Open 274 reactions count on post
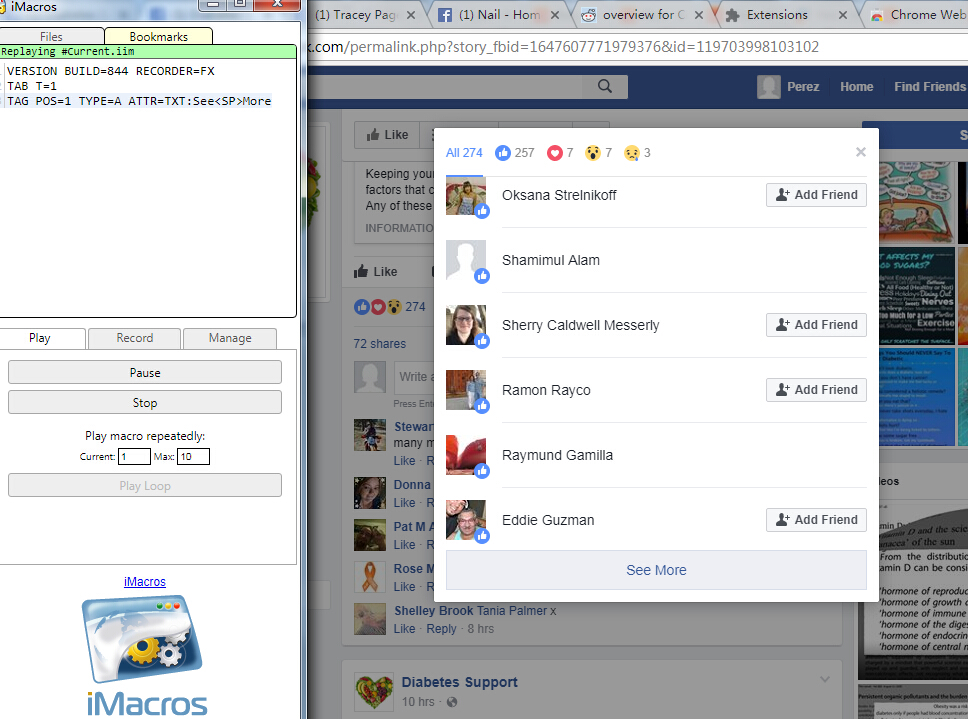968x719 pixels. pyautogui.click(x=415, y=306)
